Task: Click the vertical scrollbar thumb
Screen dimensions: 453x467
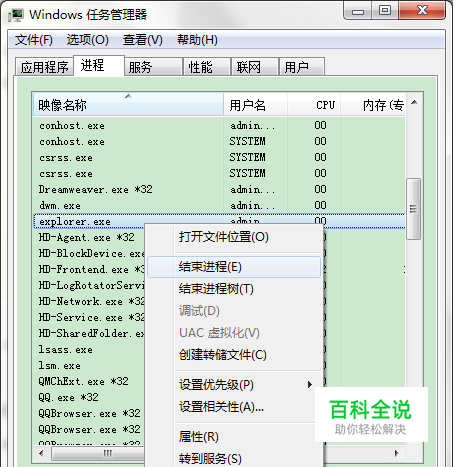Action: coord(414,209)
